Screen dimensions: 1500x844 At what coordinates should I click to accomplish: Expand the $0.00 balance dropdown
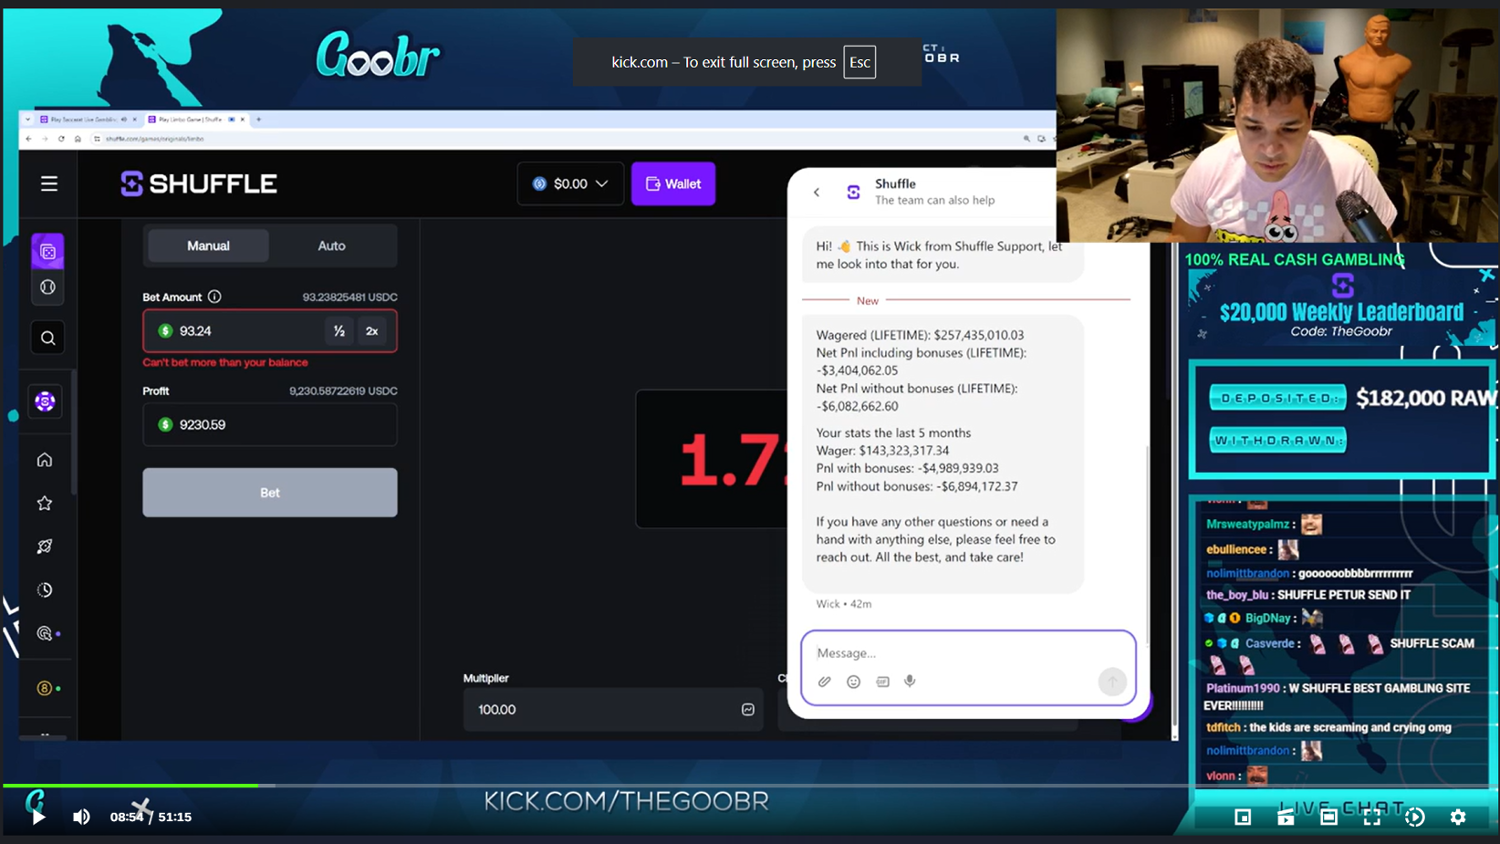coord(570,184)
